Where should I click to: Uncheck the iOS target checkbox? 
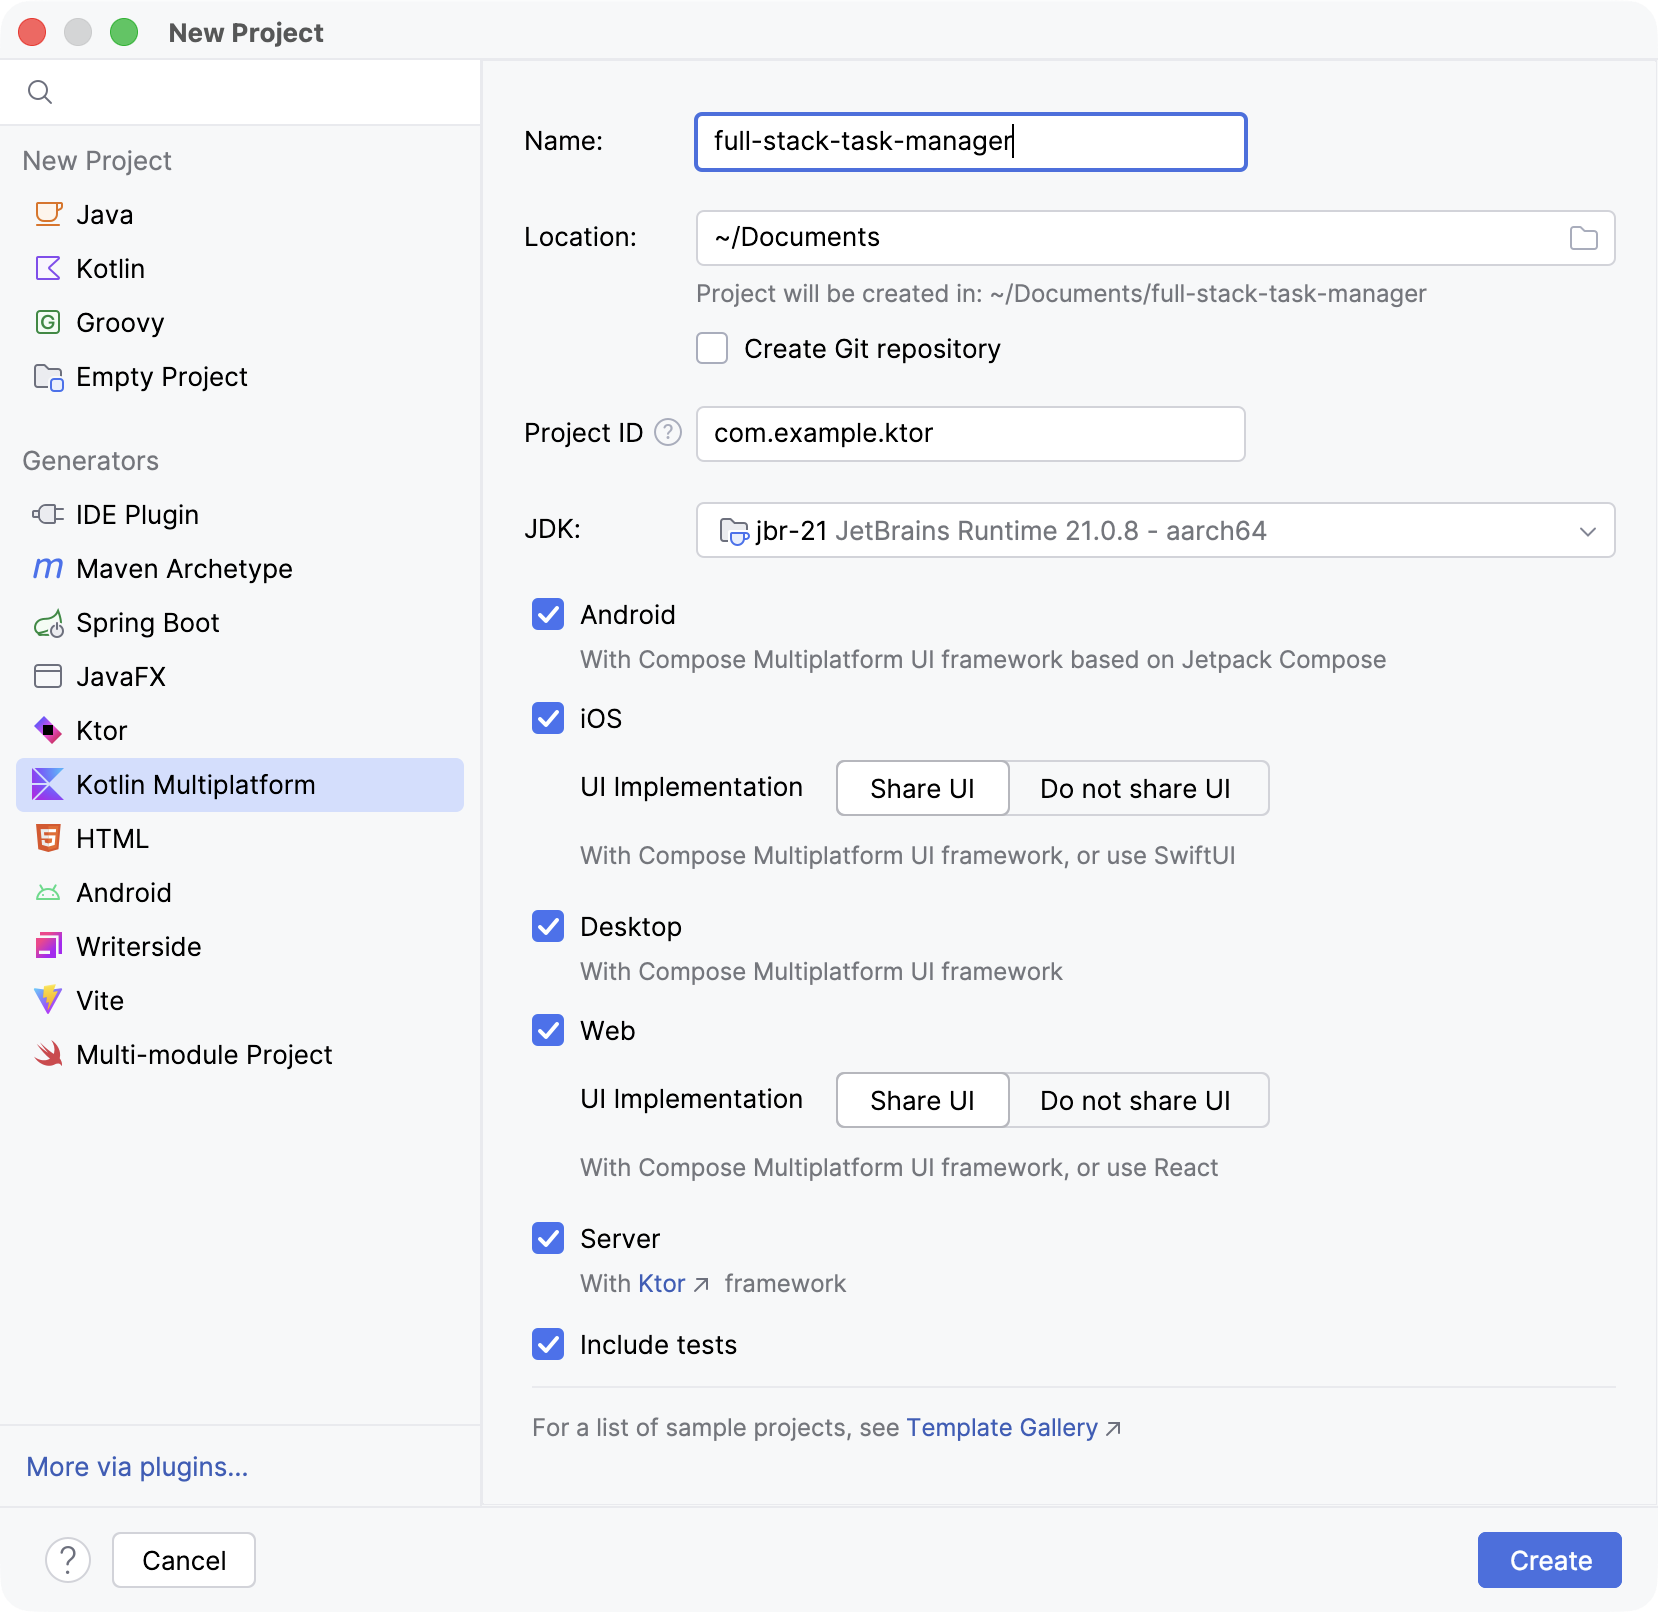[548, 718]
